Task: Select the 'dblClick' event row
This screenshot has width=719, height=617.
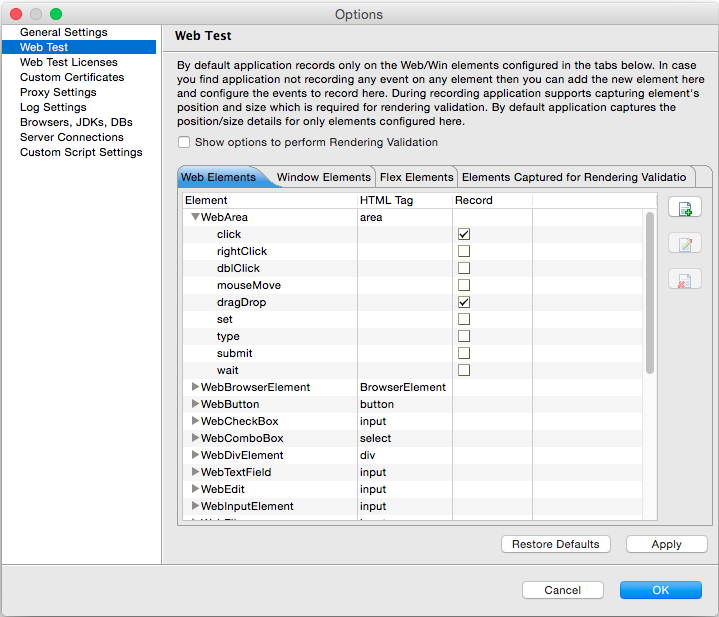Action: click(x=413, y=268)
